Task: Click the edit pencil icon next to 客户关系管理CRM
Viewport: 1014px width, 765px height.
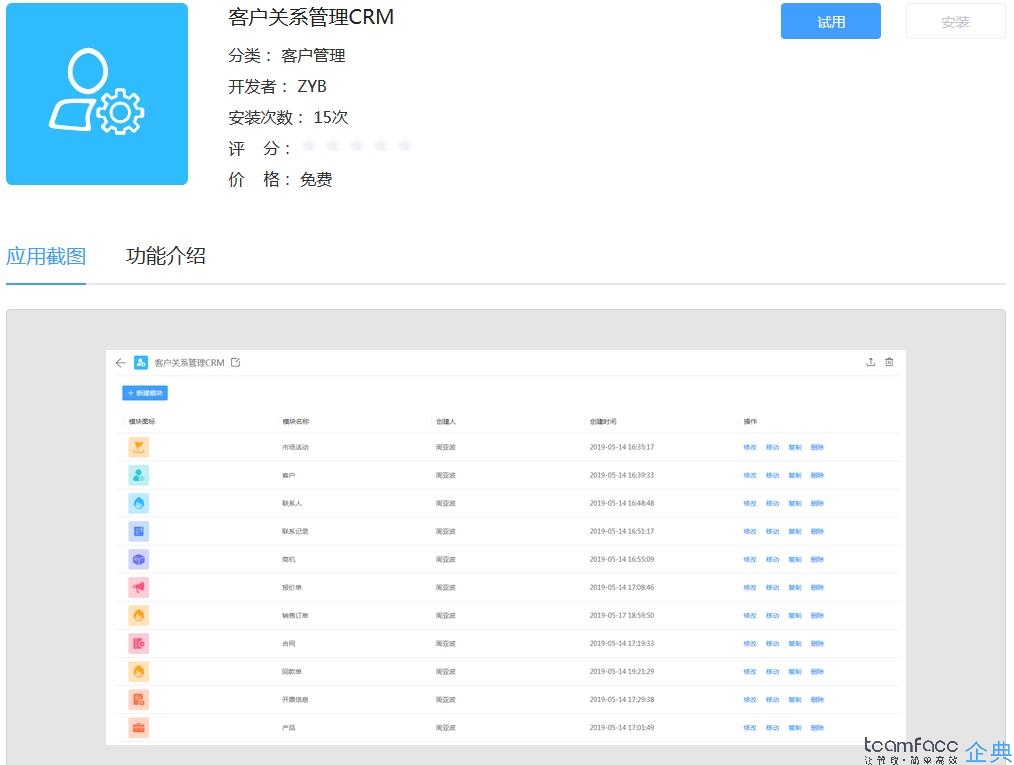Action: tap(235, 362)
